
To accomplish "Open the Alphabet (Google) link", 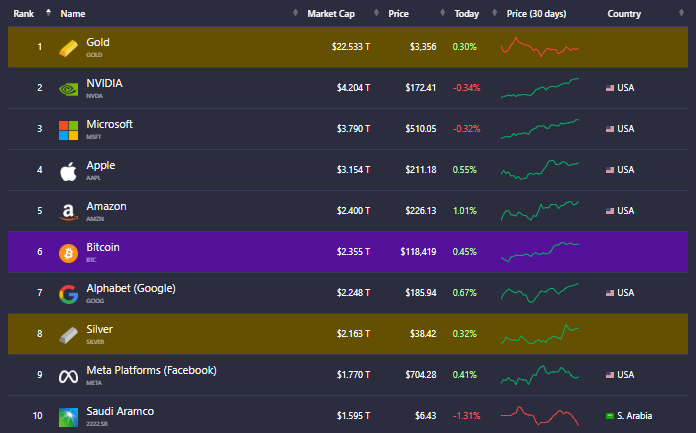I will [131, 288].
